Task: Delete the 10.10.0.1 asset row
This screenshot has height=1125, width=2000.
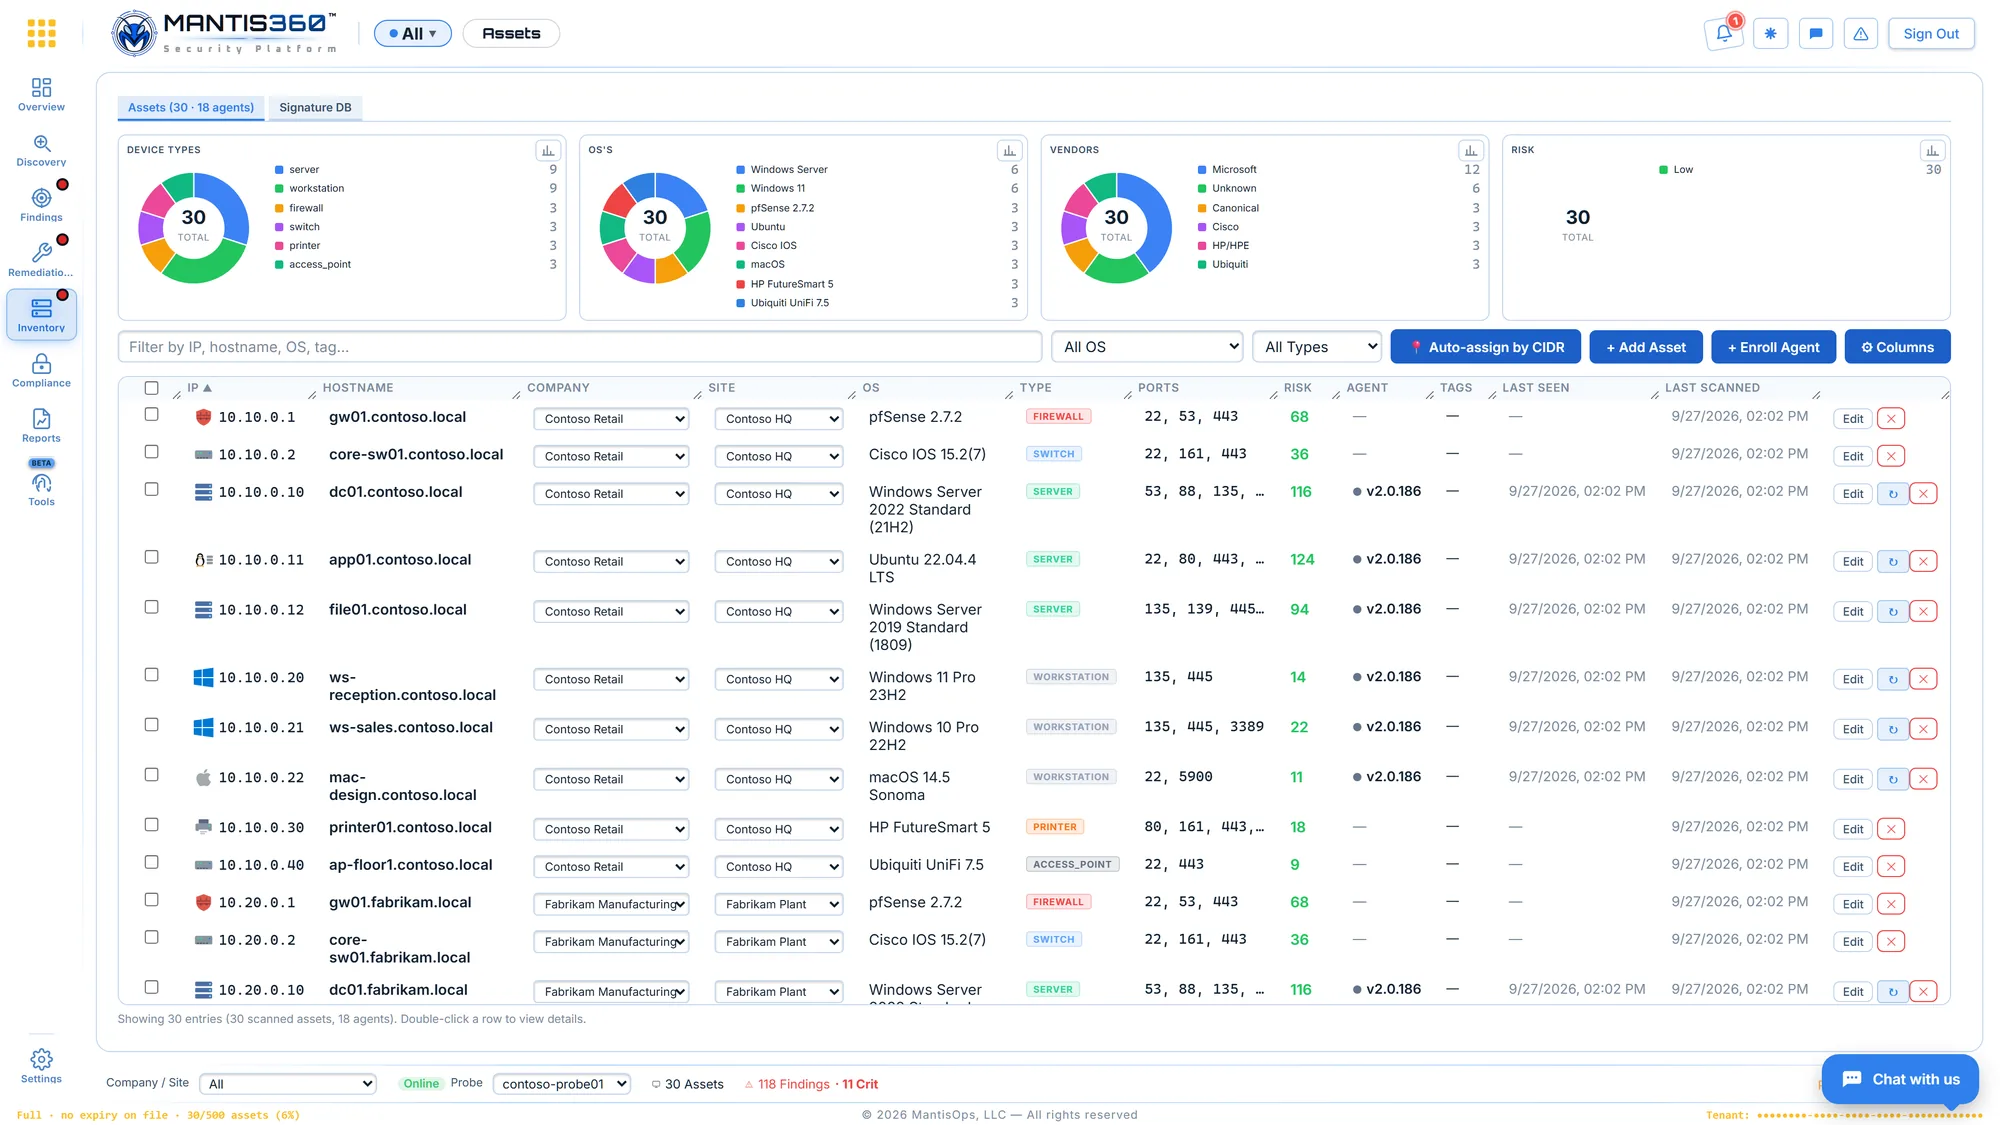Action: 1891,419
